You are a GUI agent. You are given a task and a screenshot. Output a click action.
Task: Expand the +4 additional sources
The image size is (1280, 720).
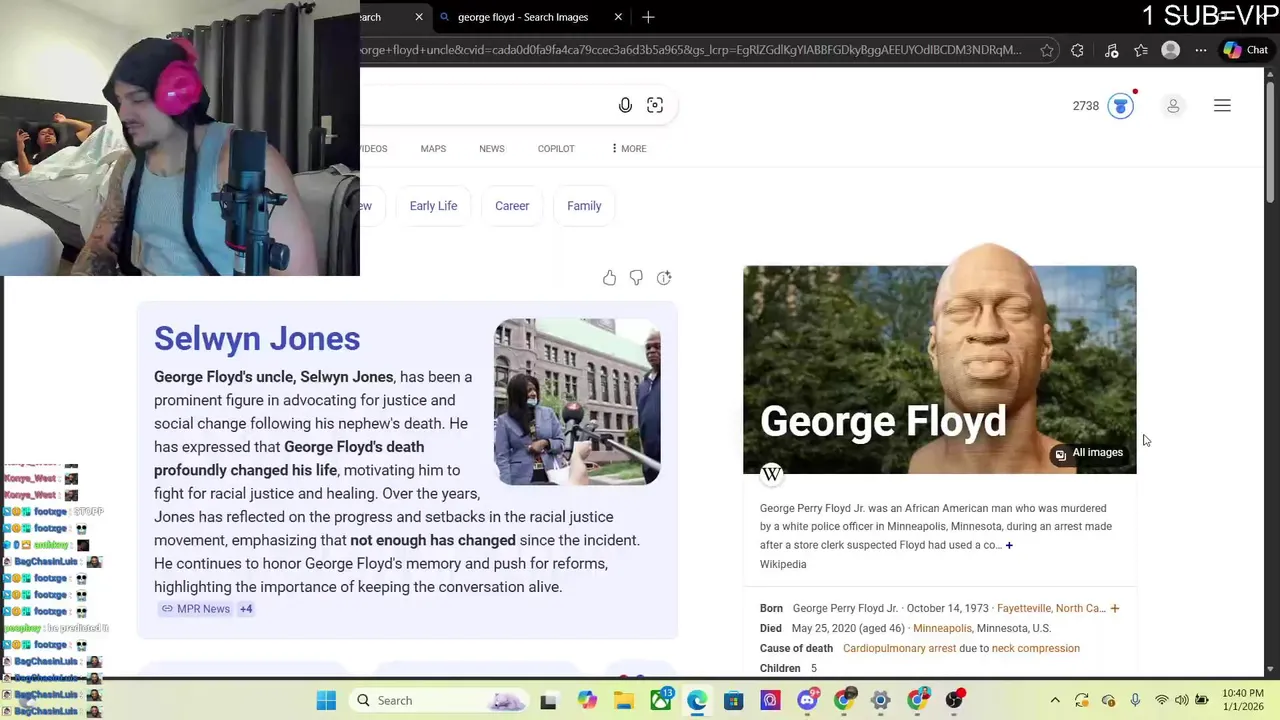tap(246, 608)
